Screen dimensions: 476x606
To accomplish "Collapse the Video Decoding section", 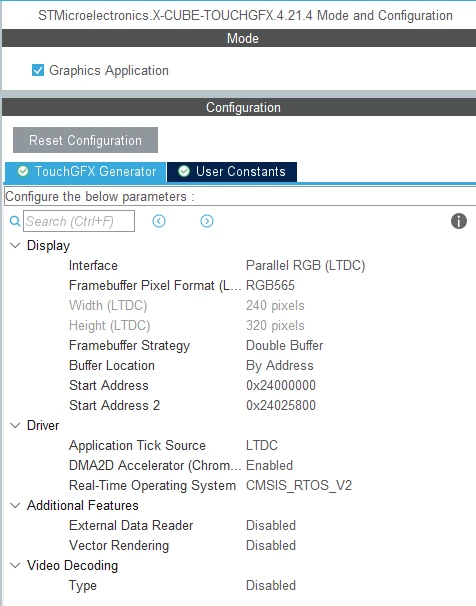I will (x=15, y=565).
